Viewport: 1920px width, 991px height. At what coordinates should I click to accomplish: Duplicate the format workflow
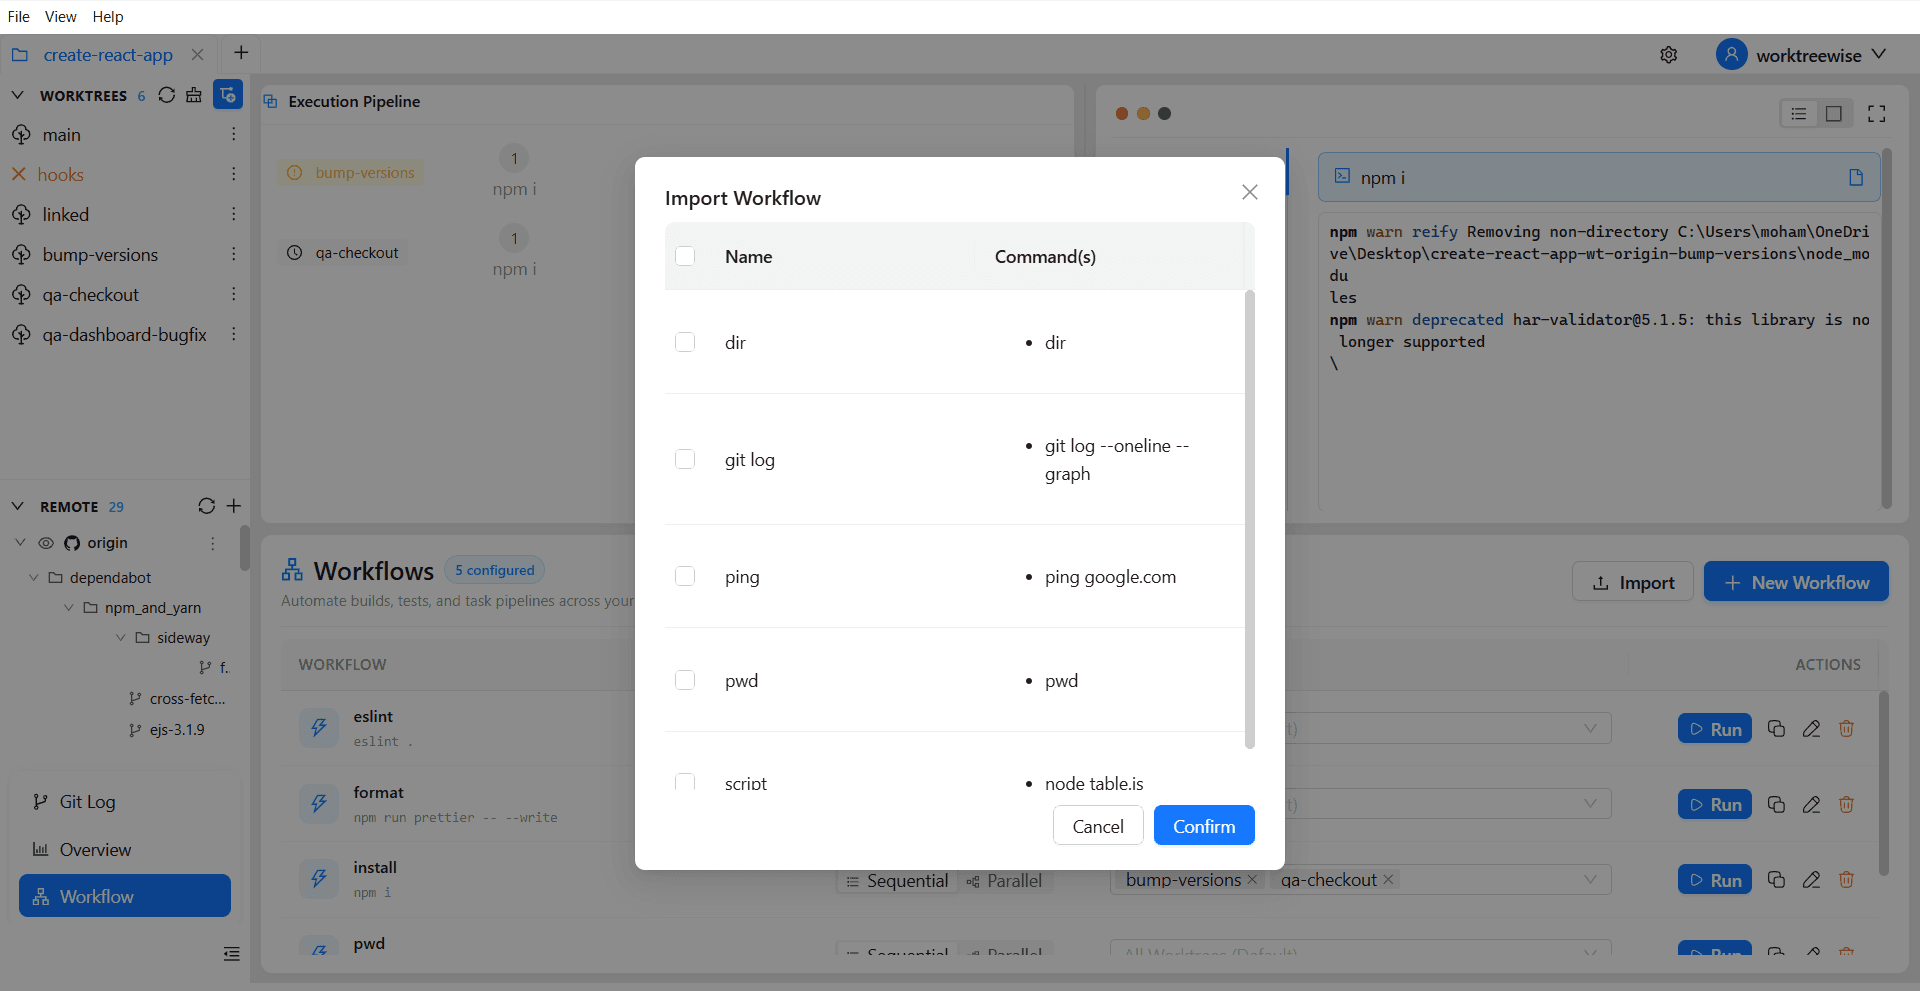(x=1776, y=804)
